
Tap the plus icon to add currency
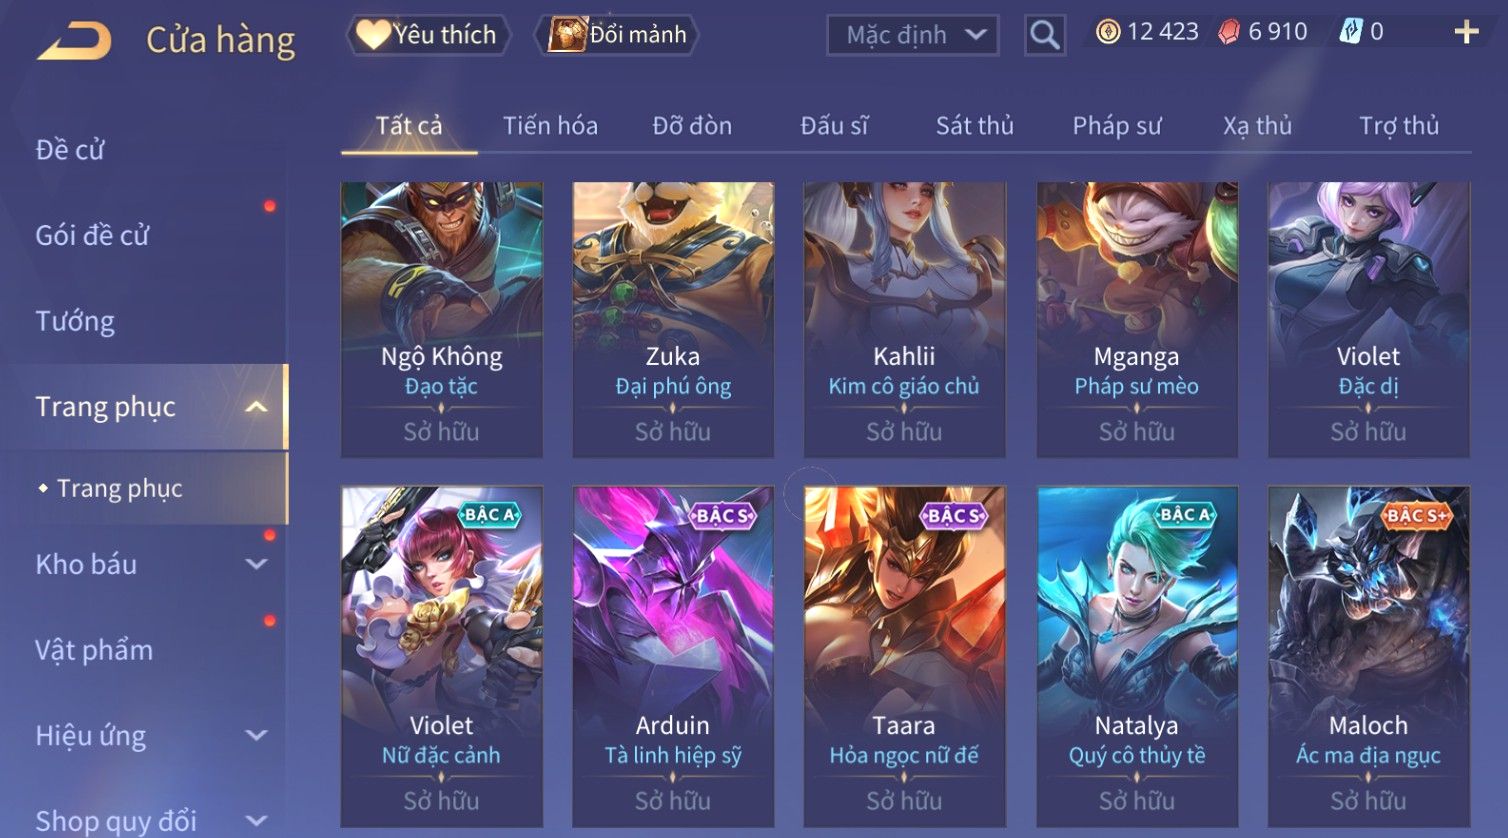tap(1466, 33)
